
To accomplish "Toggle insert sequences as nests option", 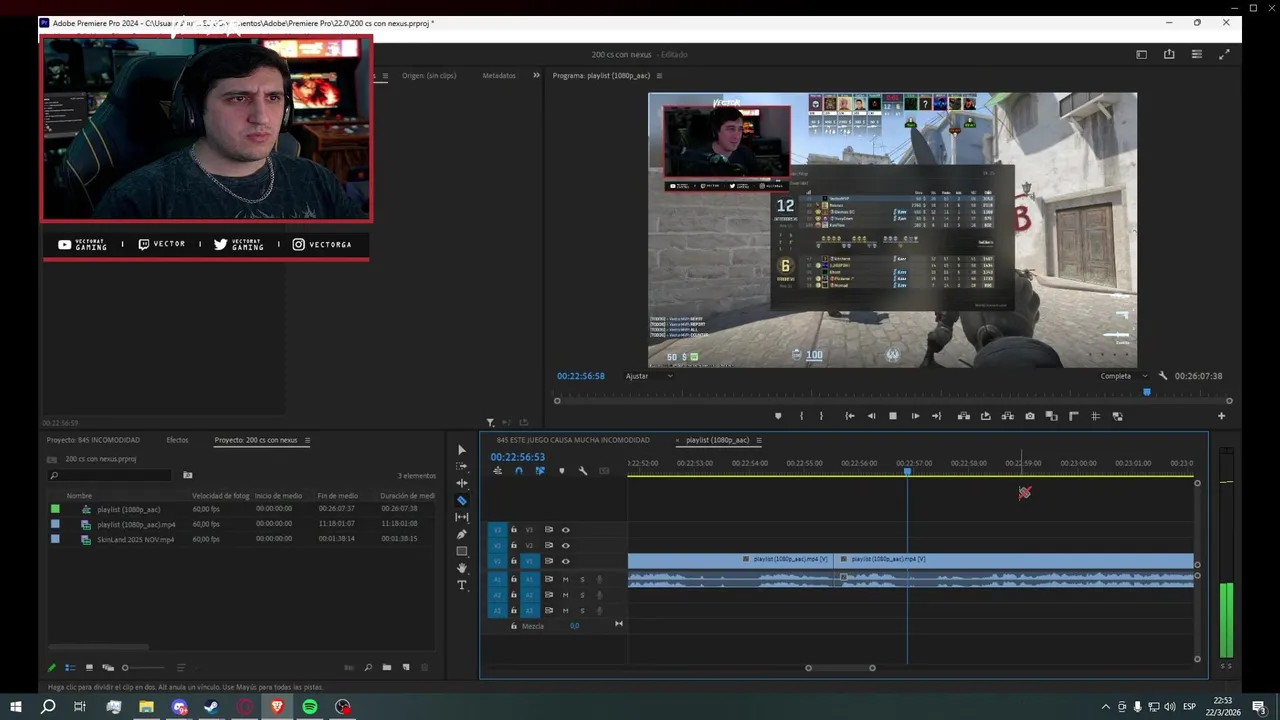I will (497, 471).
